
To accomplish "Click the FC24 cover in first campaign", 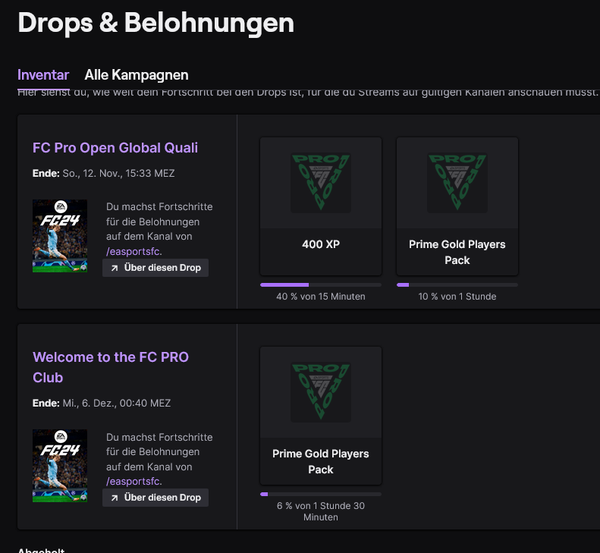I will (60, 236).
